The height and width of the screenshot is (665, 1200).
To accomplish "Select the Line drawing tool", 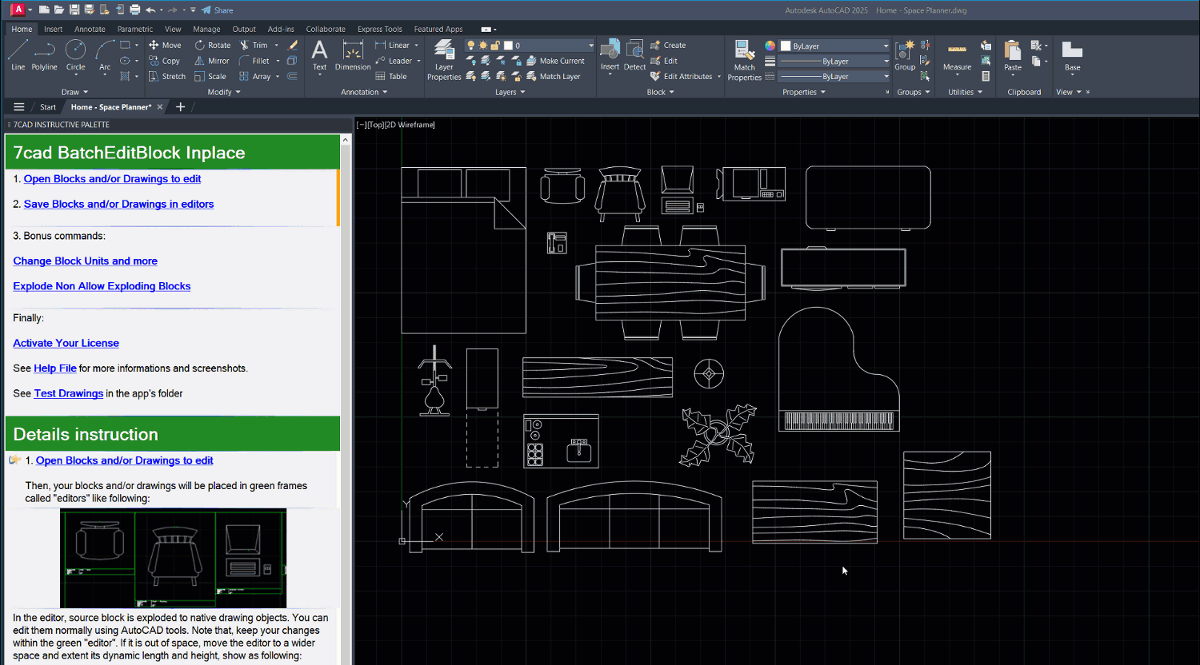I will click(x=18, y=53).
